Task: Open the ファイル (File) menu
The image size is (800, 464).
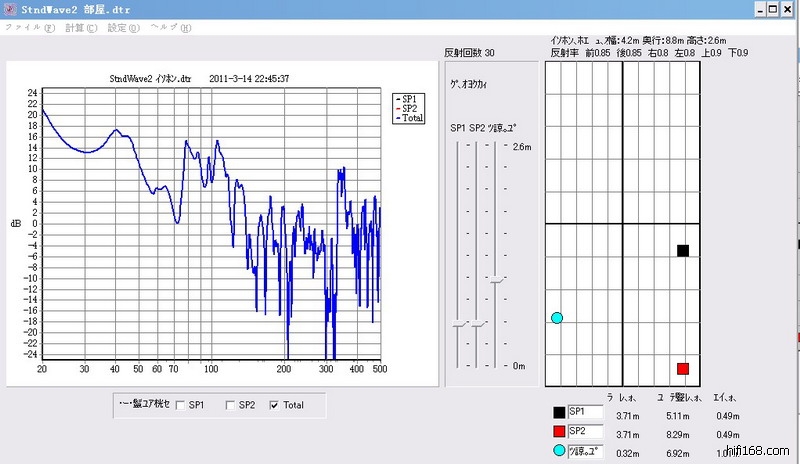Action: coord(30,27)
